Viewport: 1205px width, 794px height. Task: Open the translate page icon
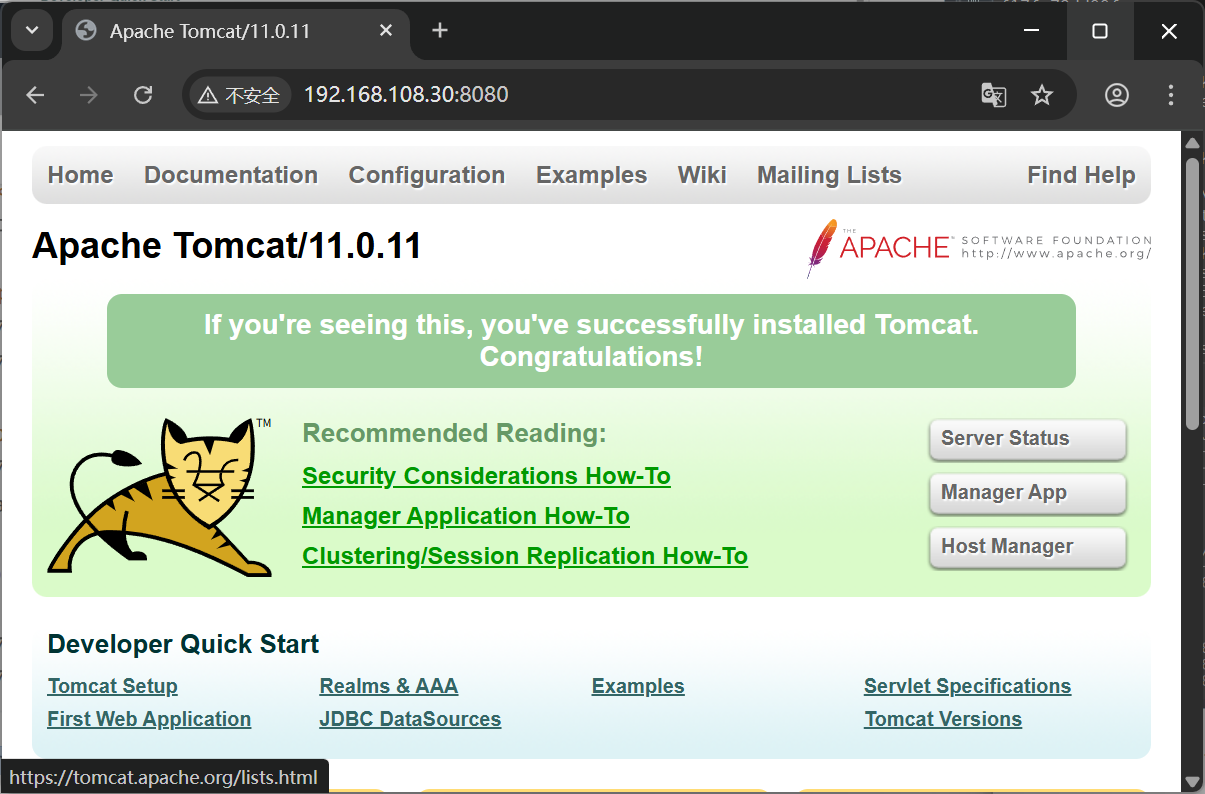coord(993,95)
